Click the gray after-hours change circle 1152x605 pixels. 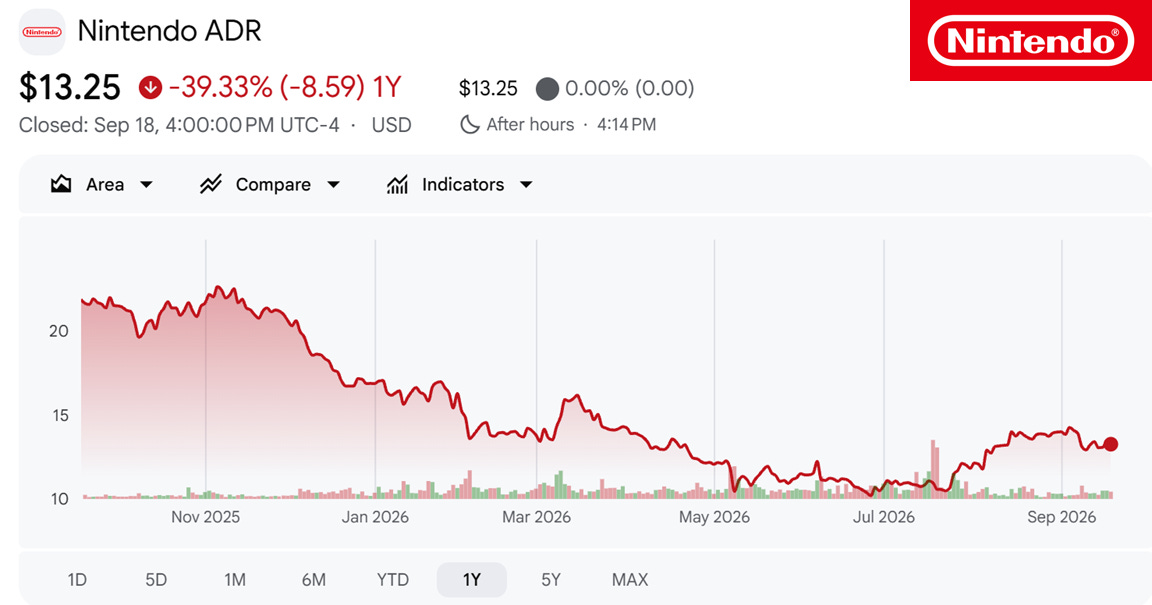coord(547,89)
